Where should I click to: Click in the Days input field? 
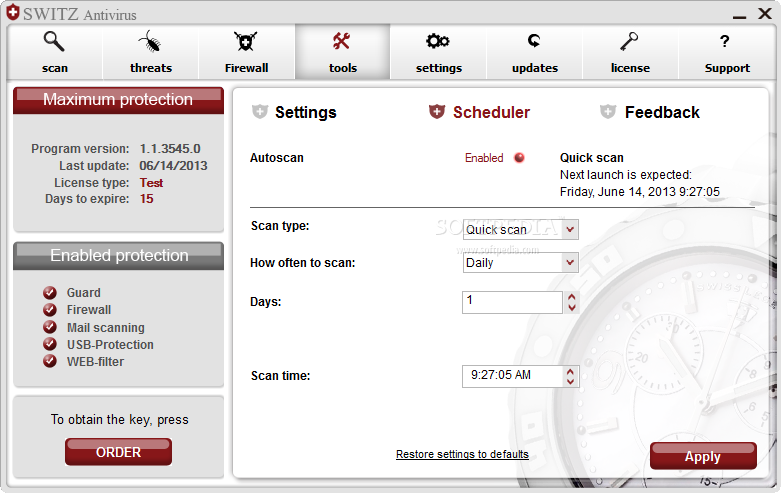(x=512, y=302)
